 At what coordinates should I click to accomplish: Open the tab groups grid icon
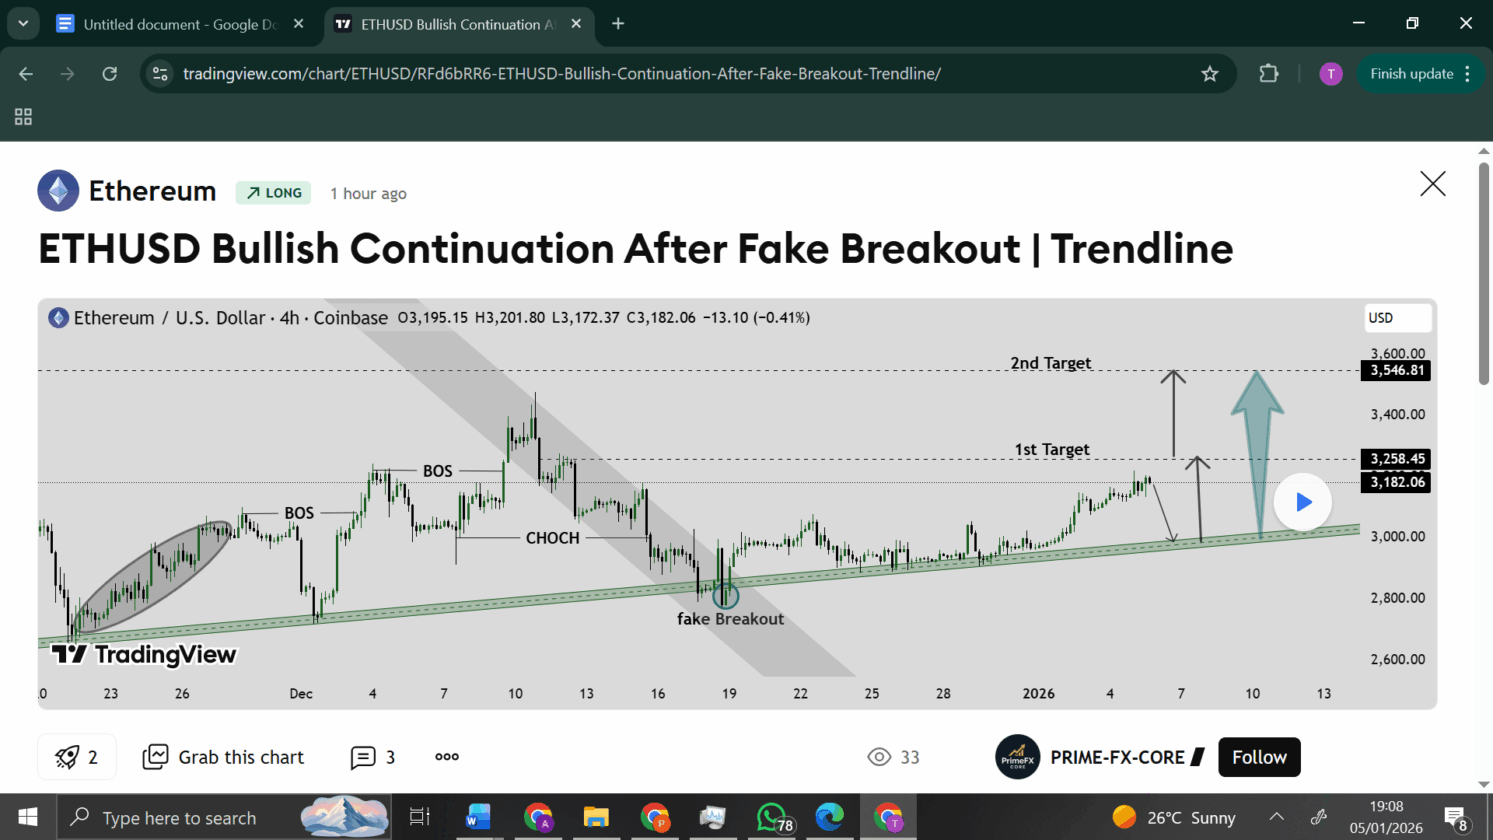23,117
